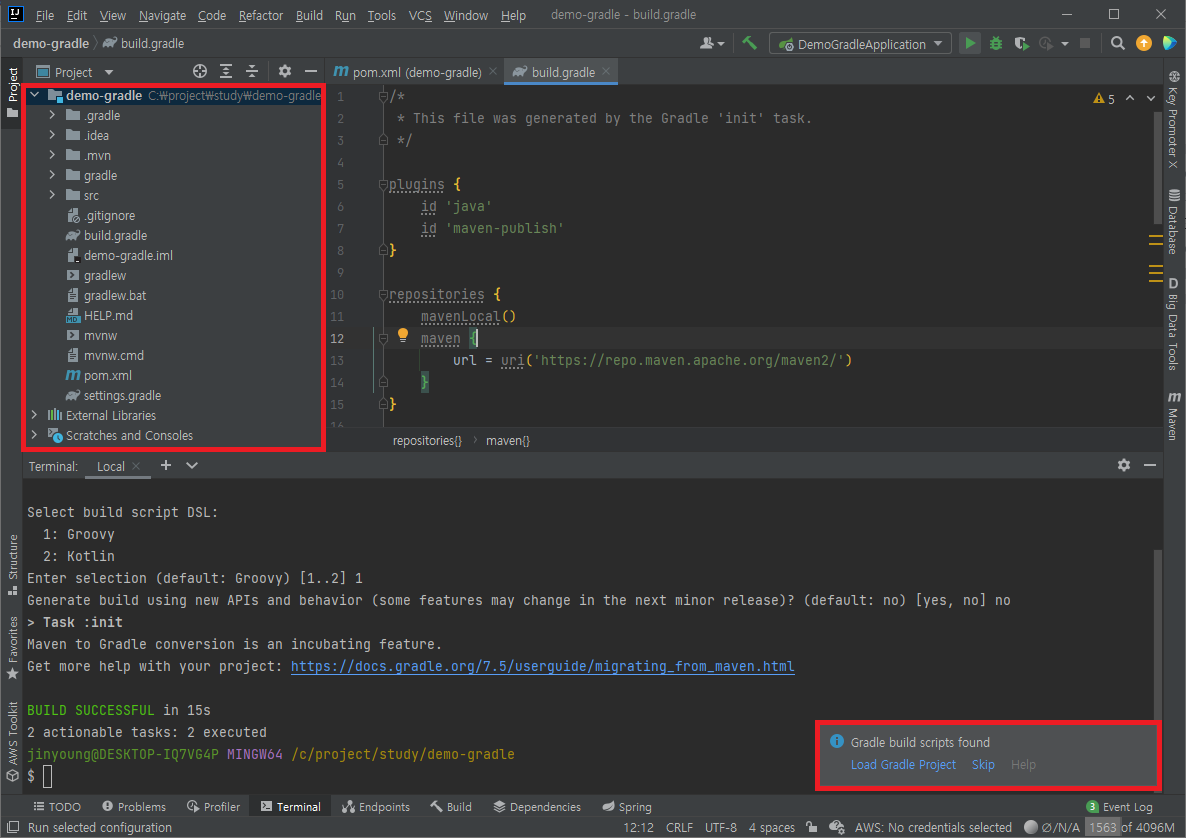Click maven{} in editor breadcrumbs

pos(508,440)
